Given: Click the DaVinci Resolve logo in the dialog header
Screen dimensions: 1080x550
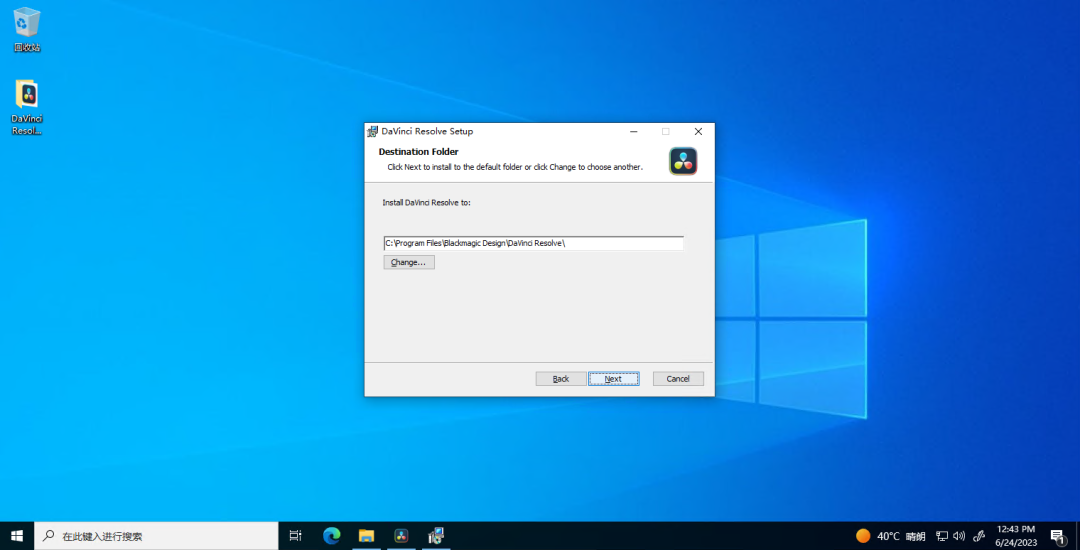Looking at the screenshot, I should 683,161.
